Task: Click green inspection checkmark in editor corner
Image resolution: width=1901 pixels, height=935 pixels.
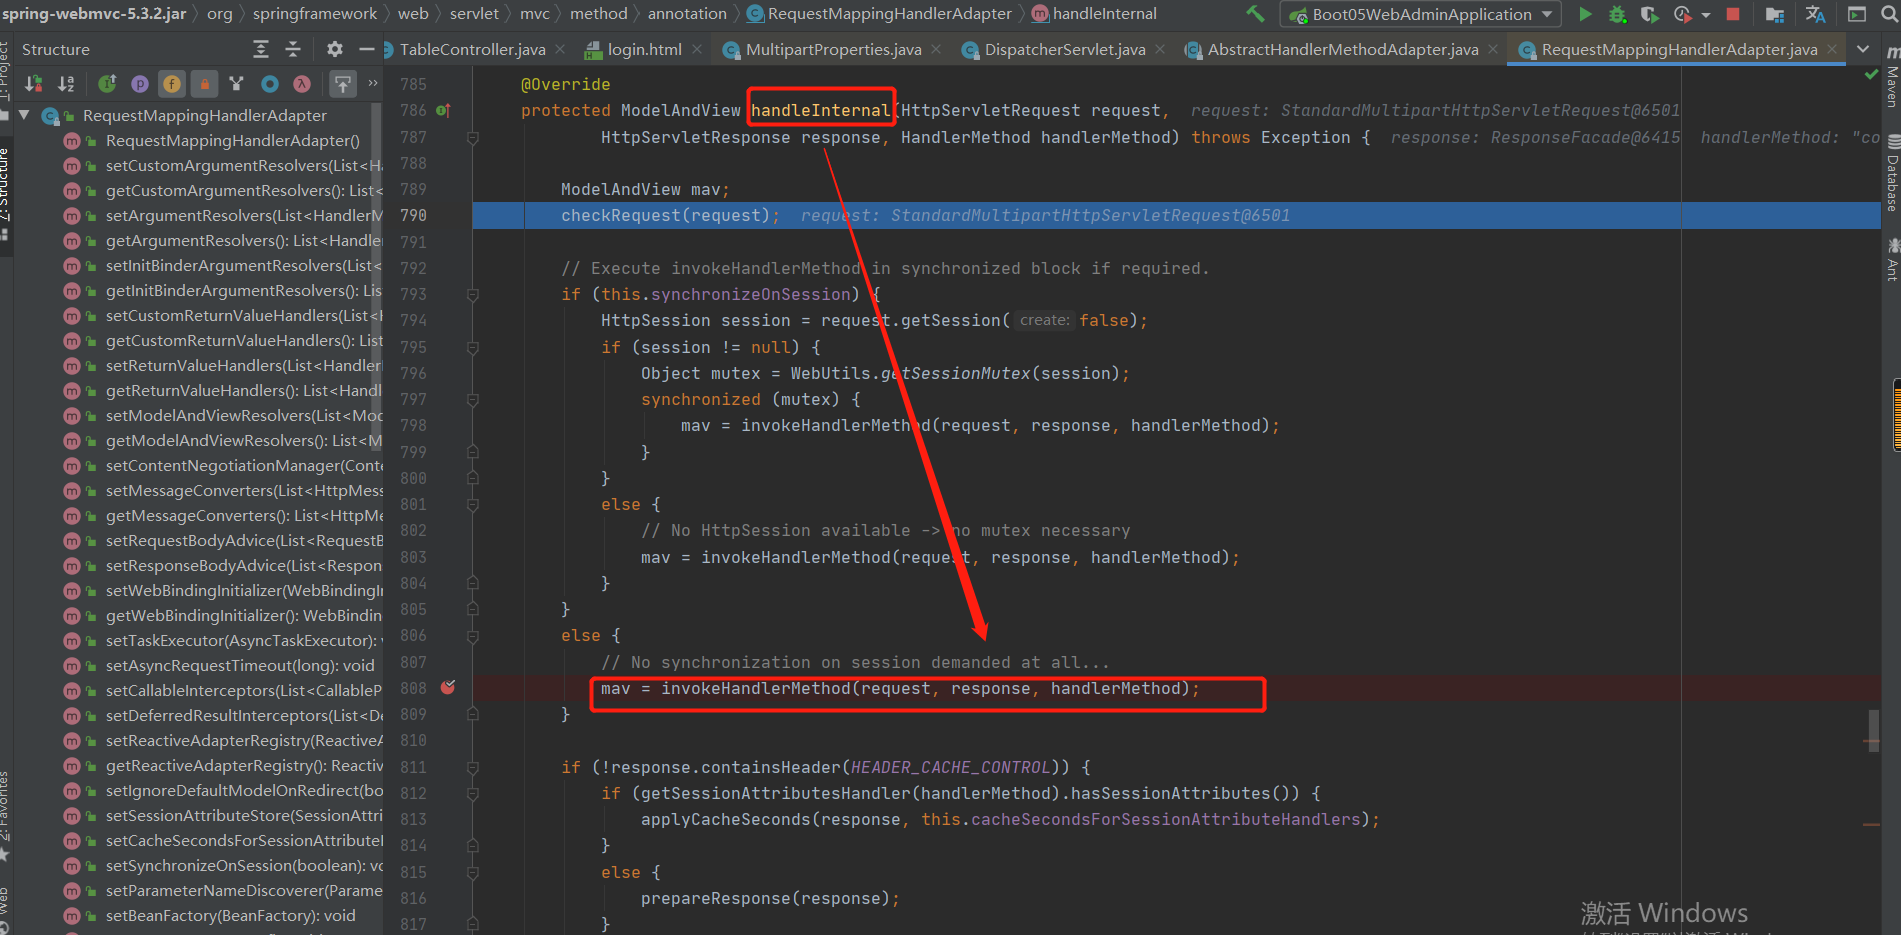Action: click(x=1871, y=75)
